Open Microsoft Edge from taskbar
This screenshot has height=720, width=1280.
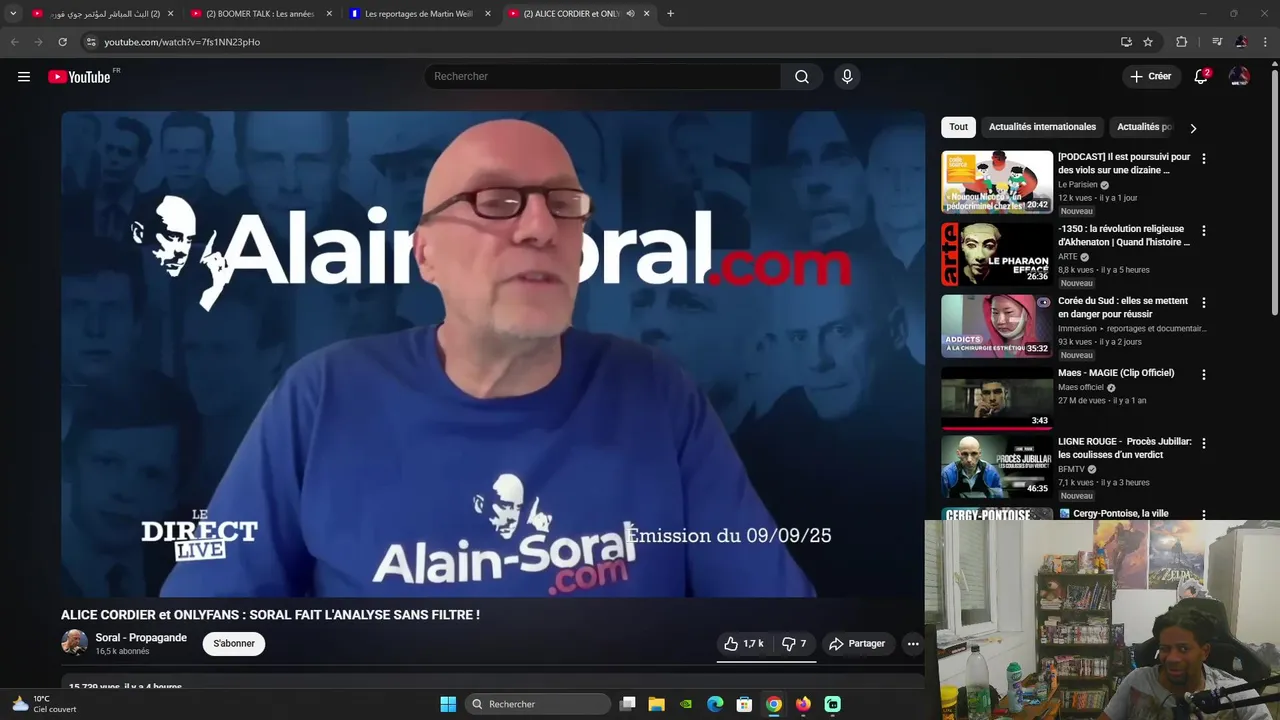tap(715, 704)
